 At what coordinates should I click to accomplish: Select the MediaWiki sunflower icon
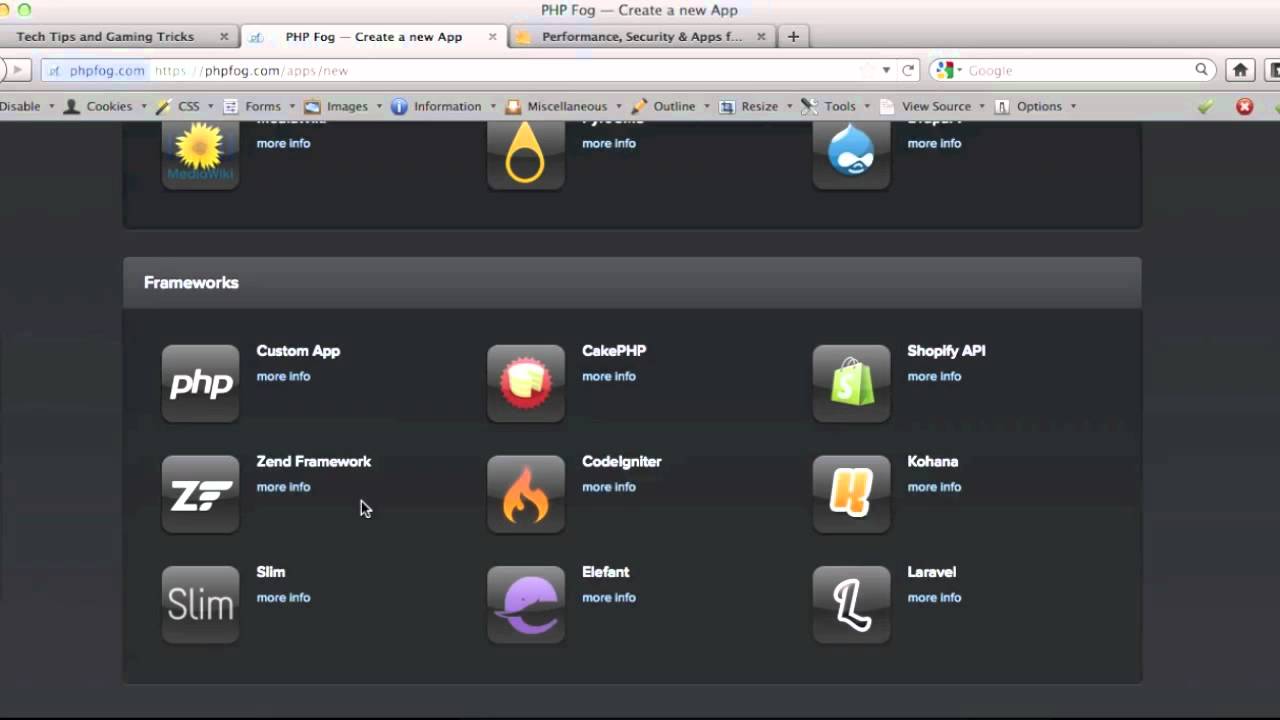[x=200, y=154]
